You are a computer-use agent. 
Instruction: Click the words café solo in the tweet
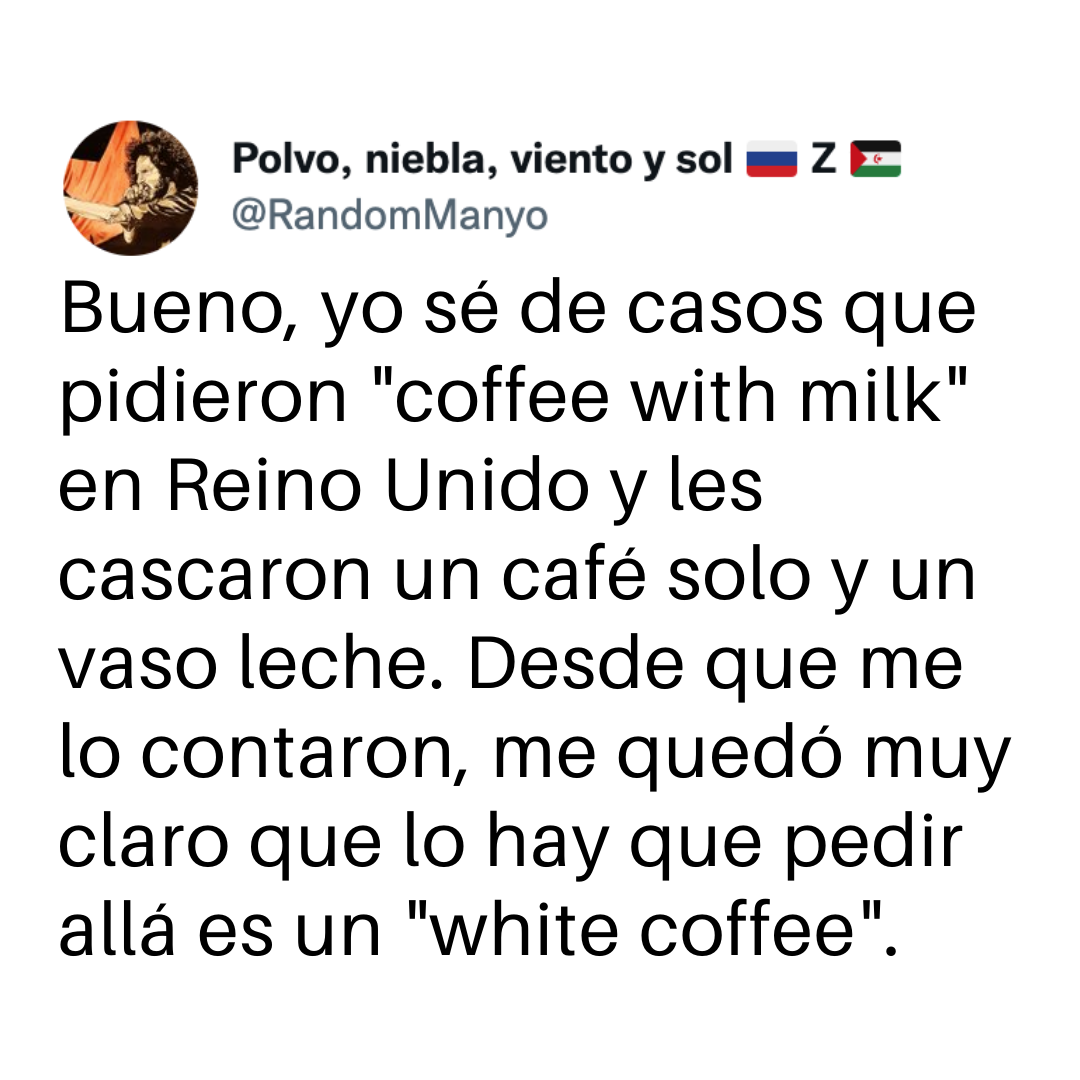[x=656, y=574]
